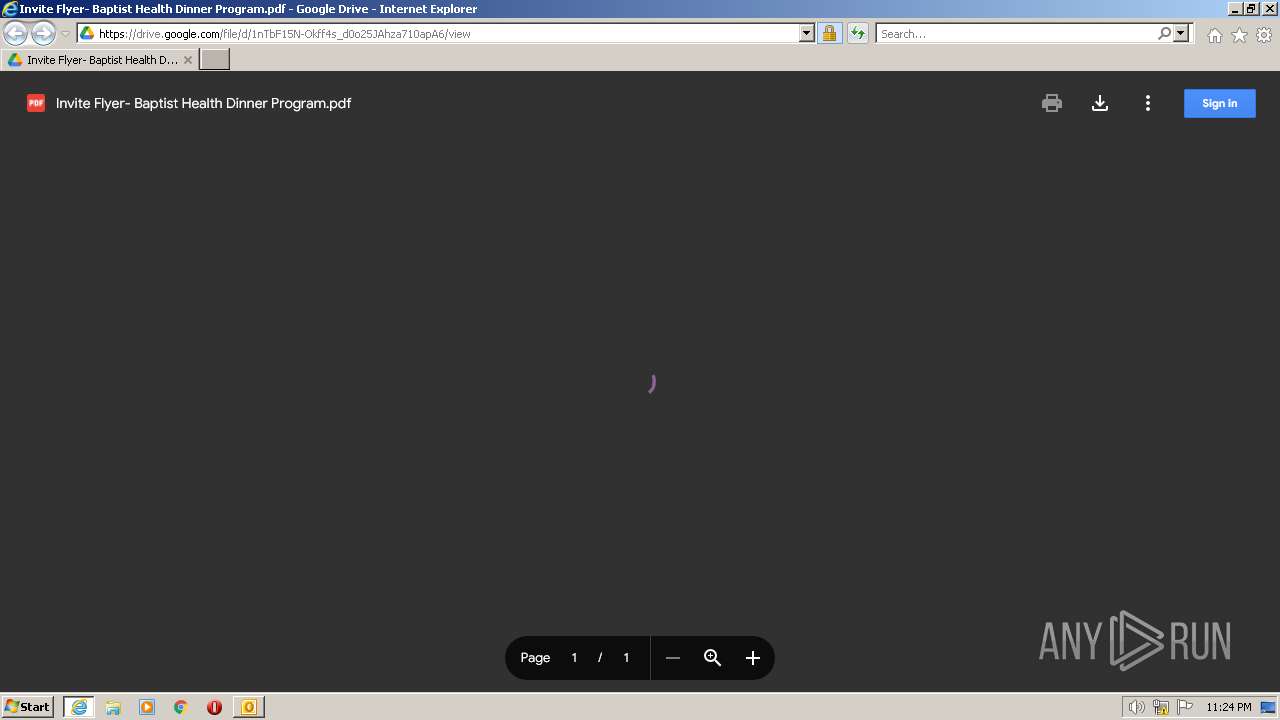Select the Invite Flyer- Baptist Health tab
The height and width of the screenshot is (720, 1280).
(100, 60)
